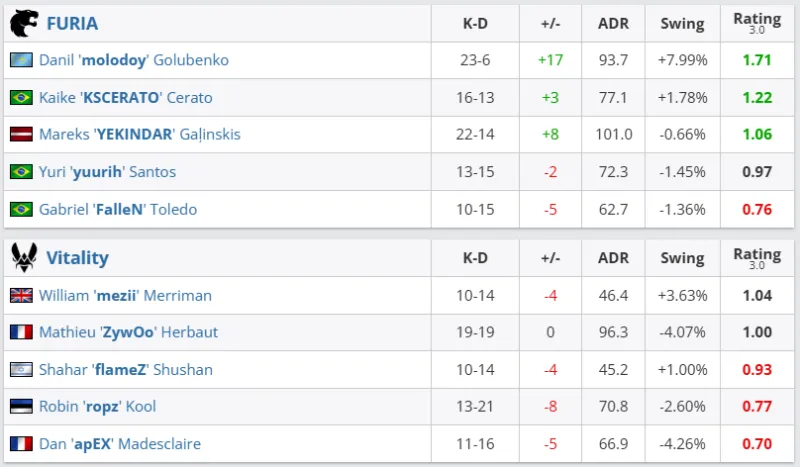This screenshot has width=800, height=467.
Task: Sort Vitality table by +/- column
Action: [550, 258]
